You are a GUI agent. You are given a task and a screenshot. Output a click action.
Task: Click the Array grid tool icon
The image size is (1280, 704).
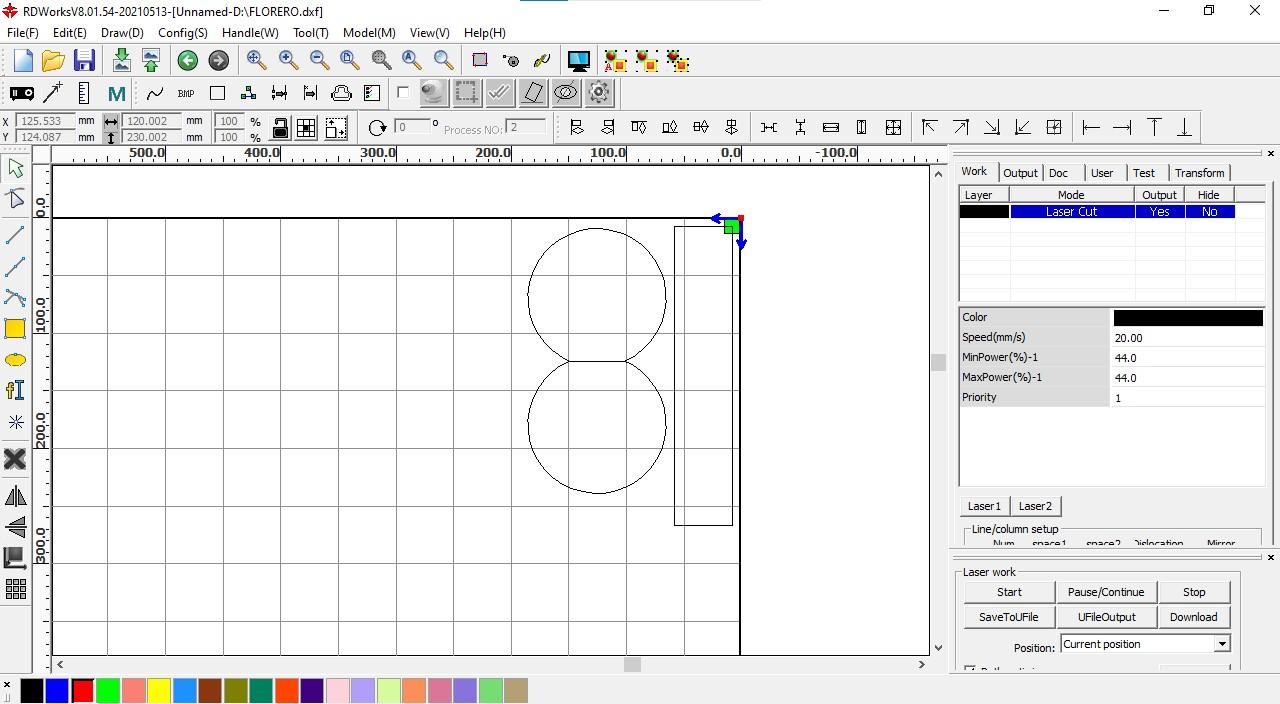[15, 589]
